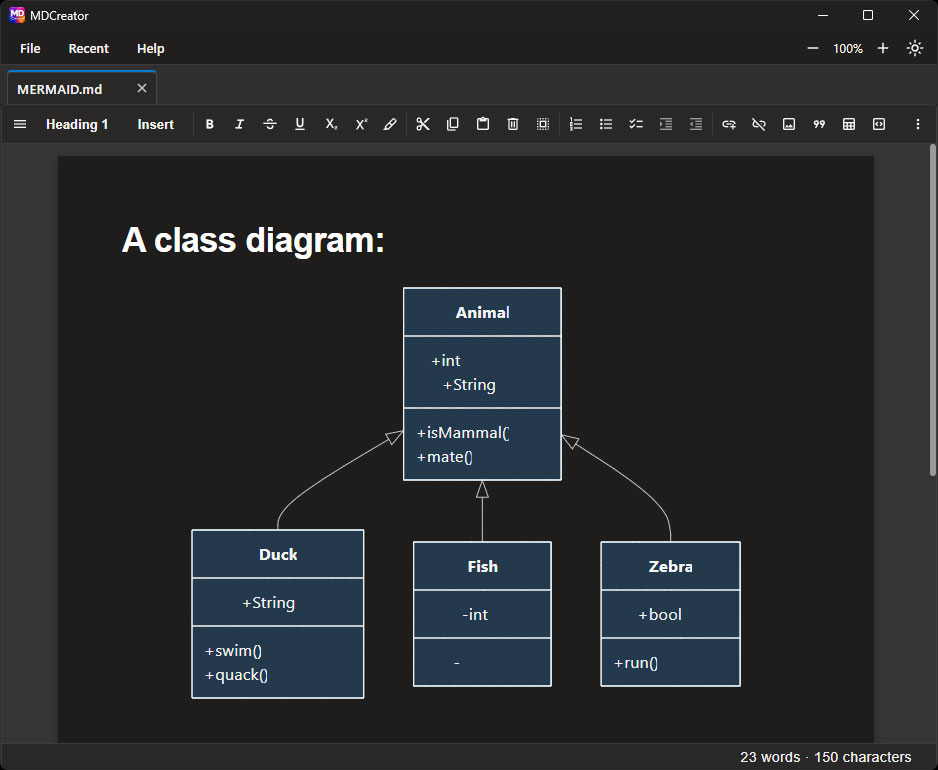Insert a table
Image resolution: width=938 pixels, height=770 pixels.
(x=849, y=124)
